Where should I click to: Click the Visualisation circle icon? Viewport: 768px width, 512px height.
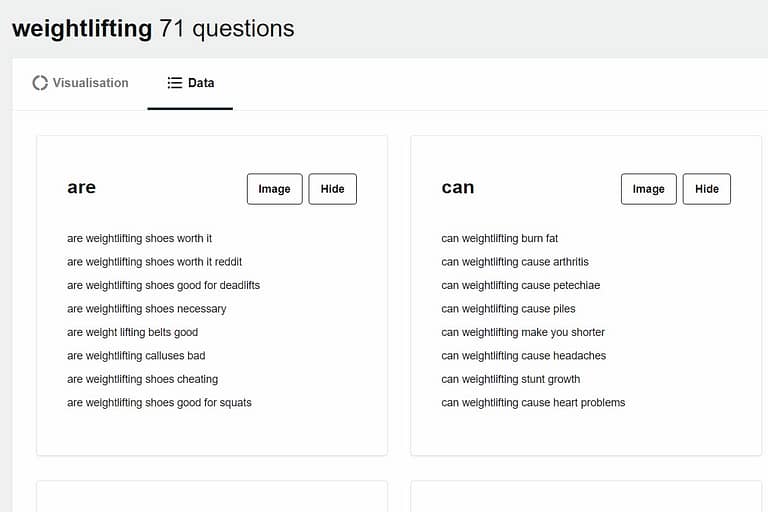click(40, 83)
